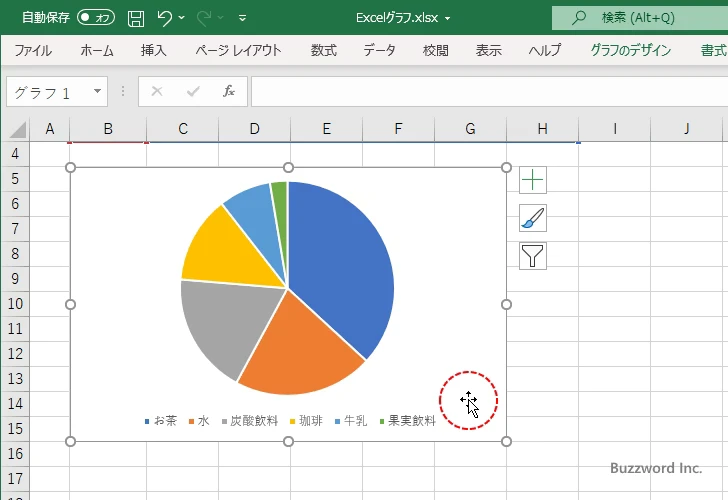Click the お茶 legend entry
728x500 pixels.
pos(161,421)
